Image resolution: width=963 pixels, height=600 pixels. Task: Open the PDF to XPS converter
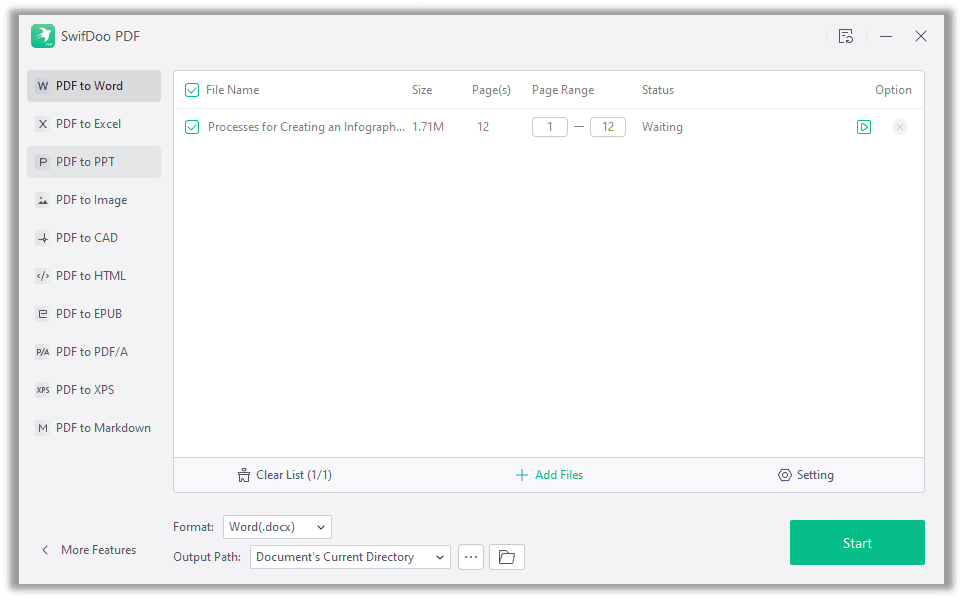(x=94, y=391)
